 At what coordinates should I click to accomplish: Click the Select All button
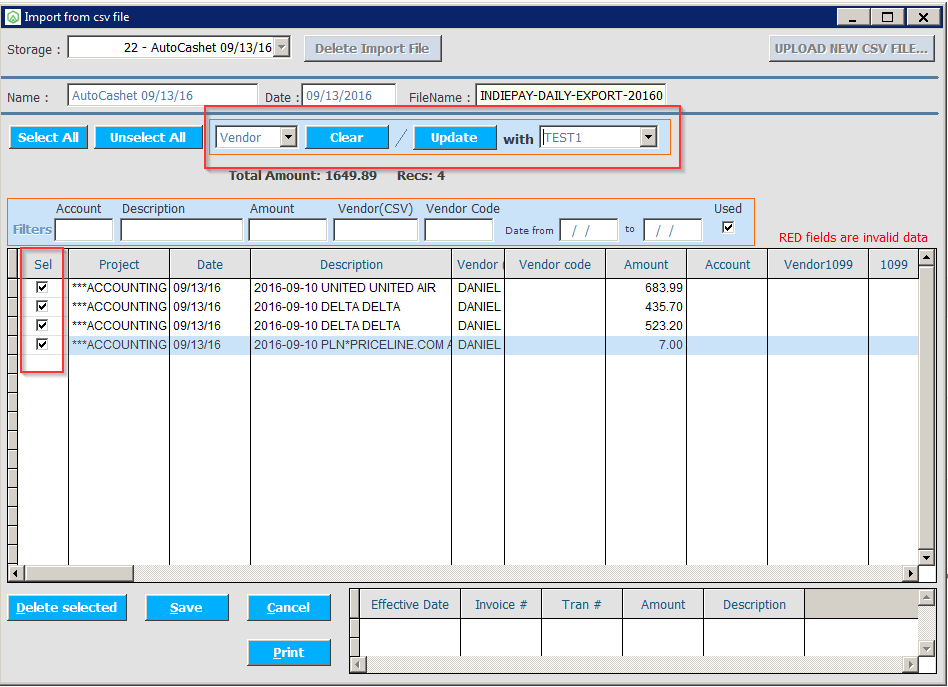[x=48, y=137]
